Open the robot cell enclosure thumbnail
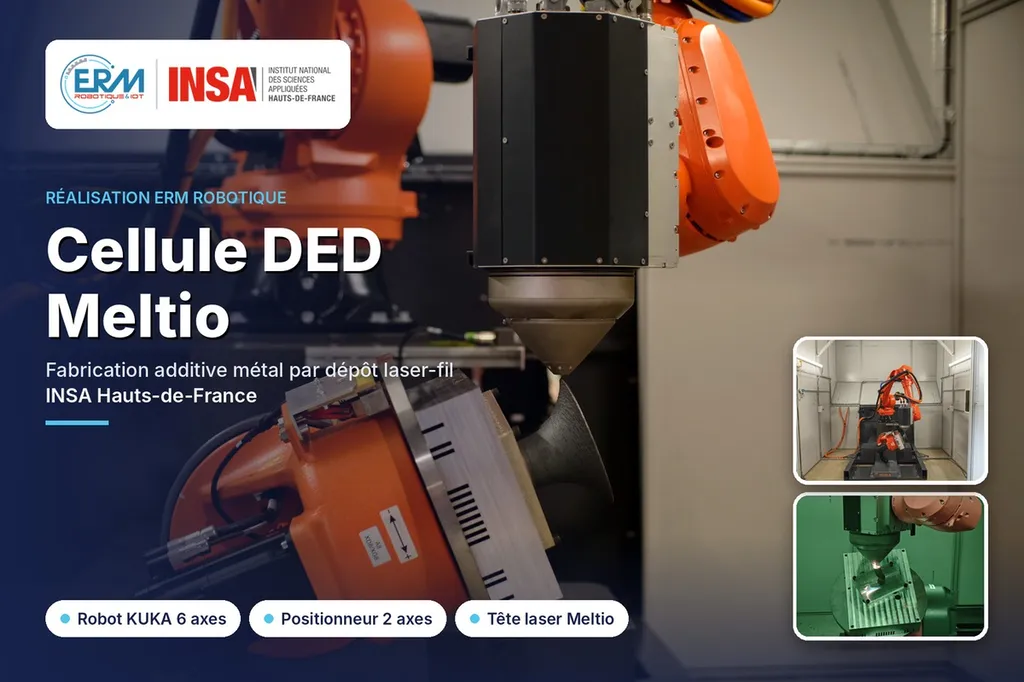 pos(890,410)
